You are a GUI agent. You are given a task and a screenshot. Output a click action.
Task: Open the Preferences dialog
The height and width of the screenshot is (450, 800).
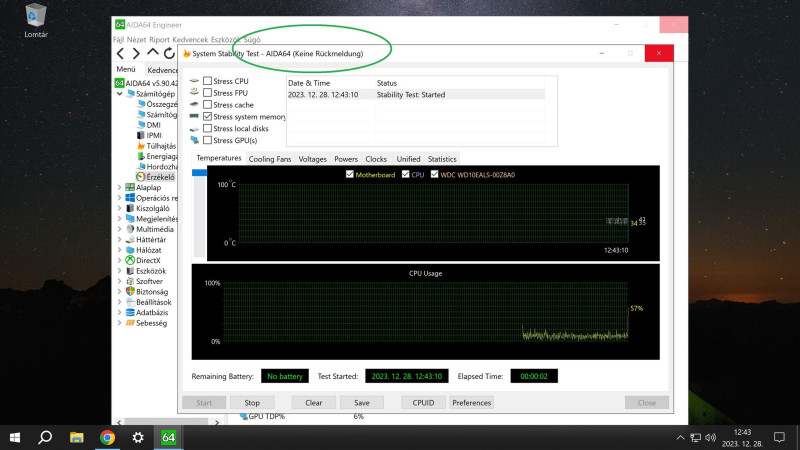pos(471,403)
